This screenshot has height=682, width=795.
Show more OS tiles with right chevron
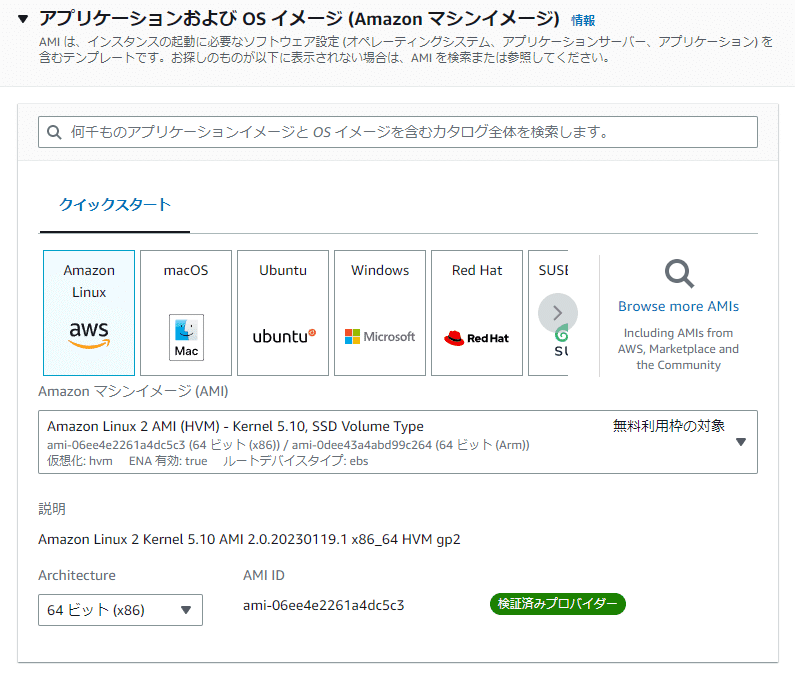pos(558,313)
